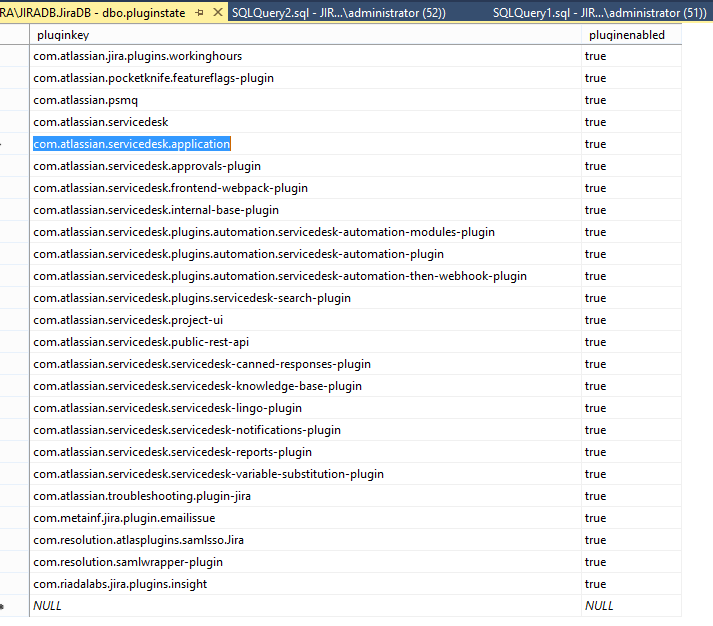Click com.atlassian.servicedesk.project-ui cell

pos(306,320)
